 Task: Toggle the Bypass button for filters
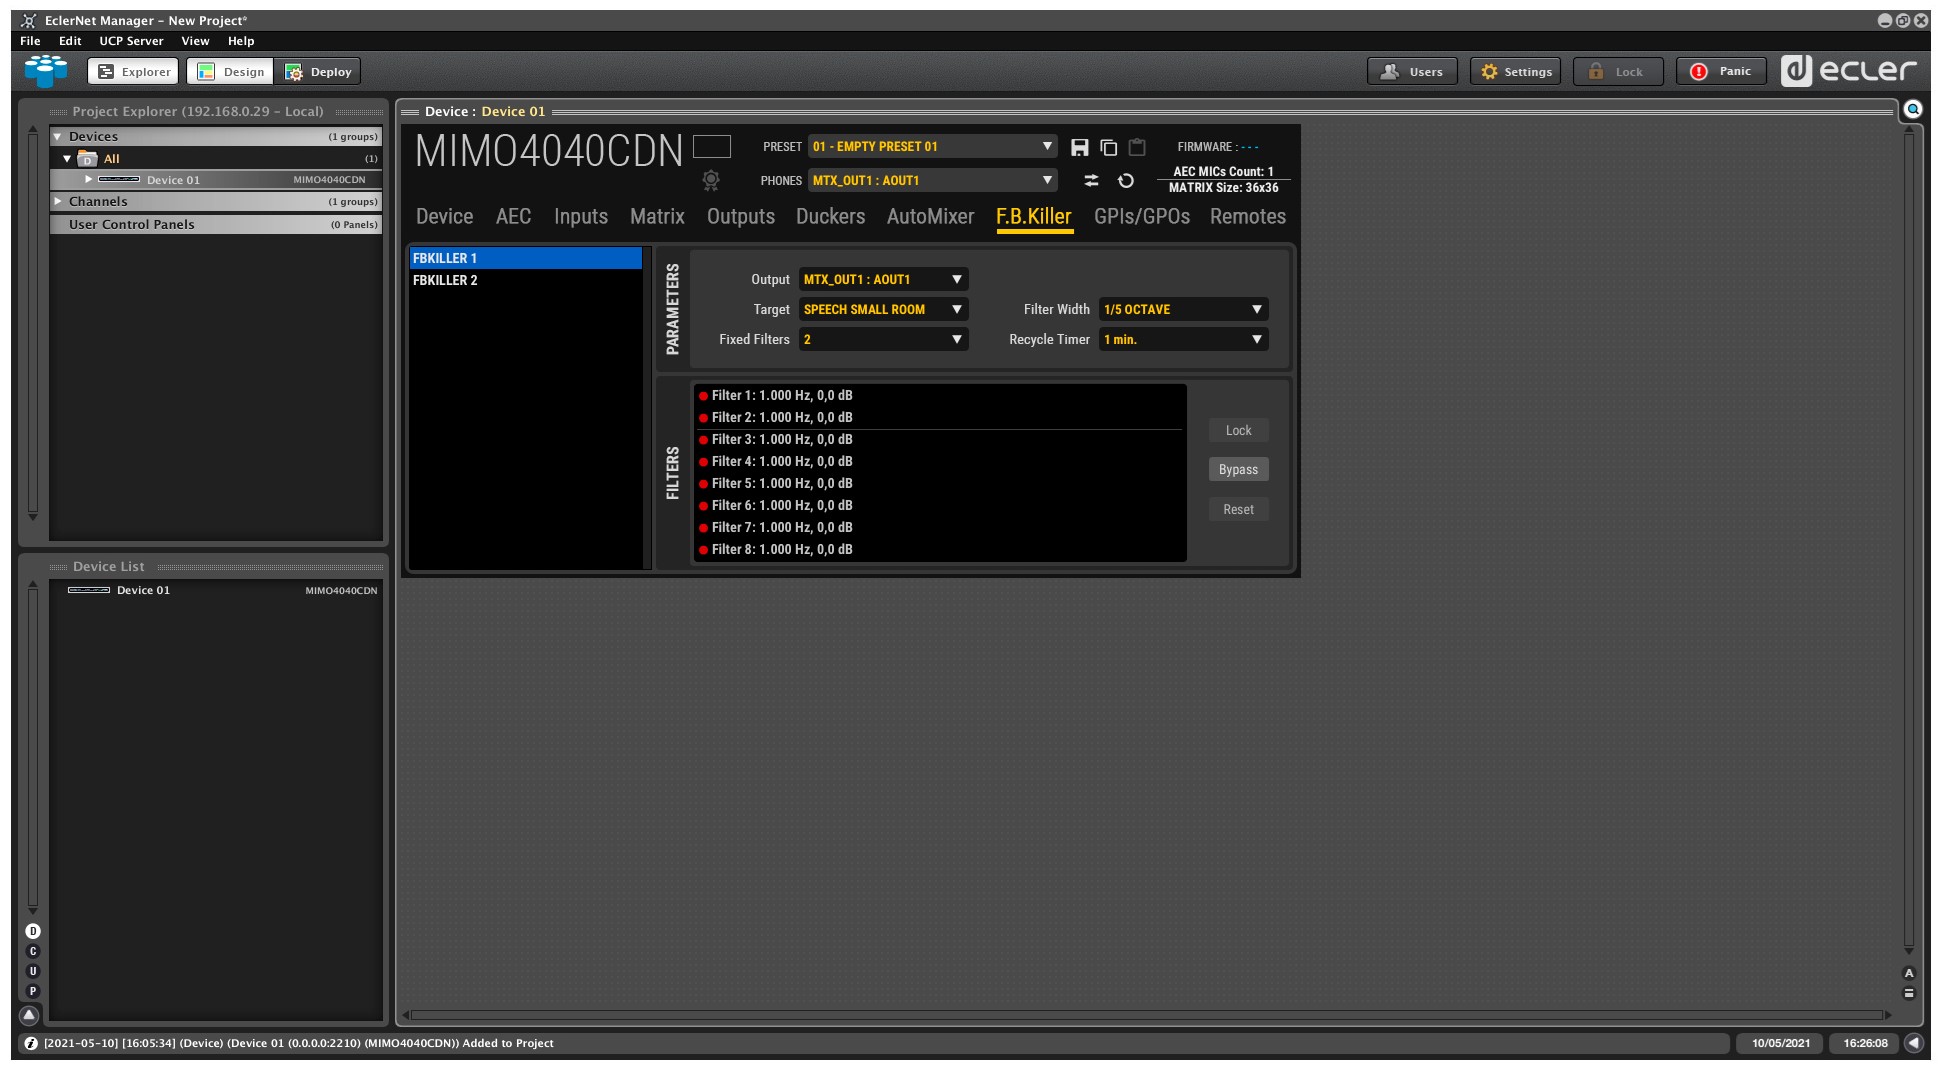(1238, 470)
